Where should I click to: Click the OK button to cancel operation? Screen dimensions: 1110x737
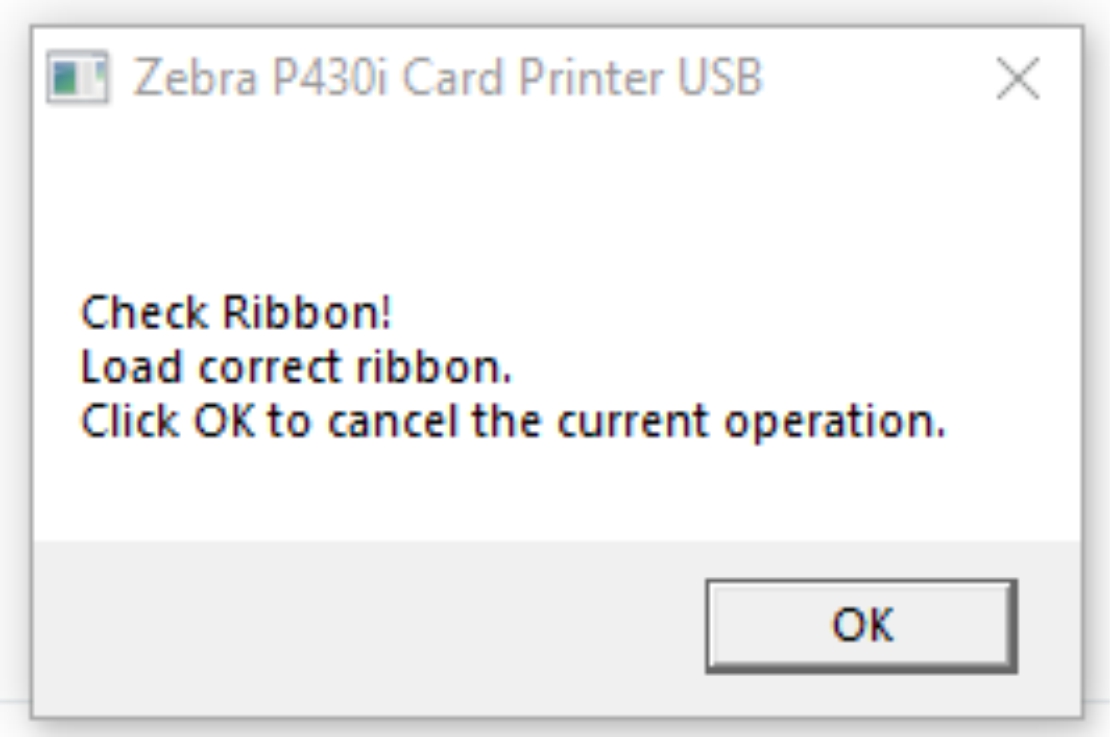861,626
